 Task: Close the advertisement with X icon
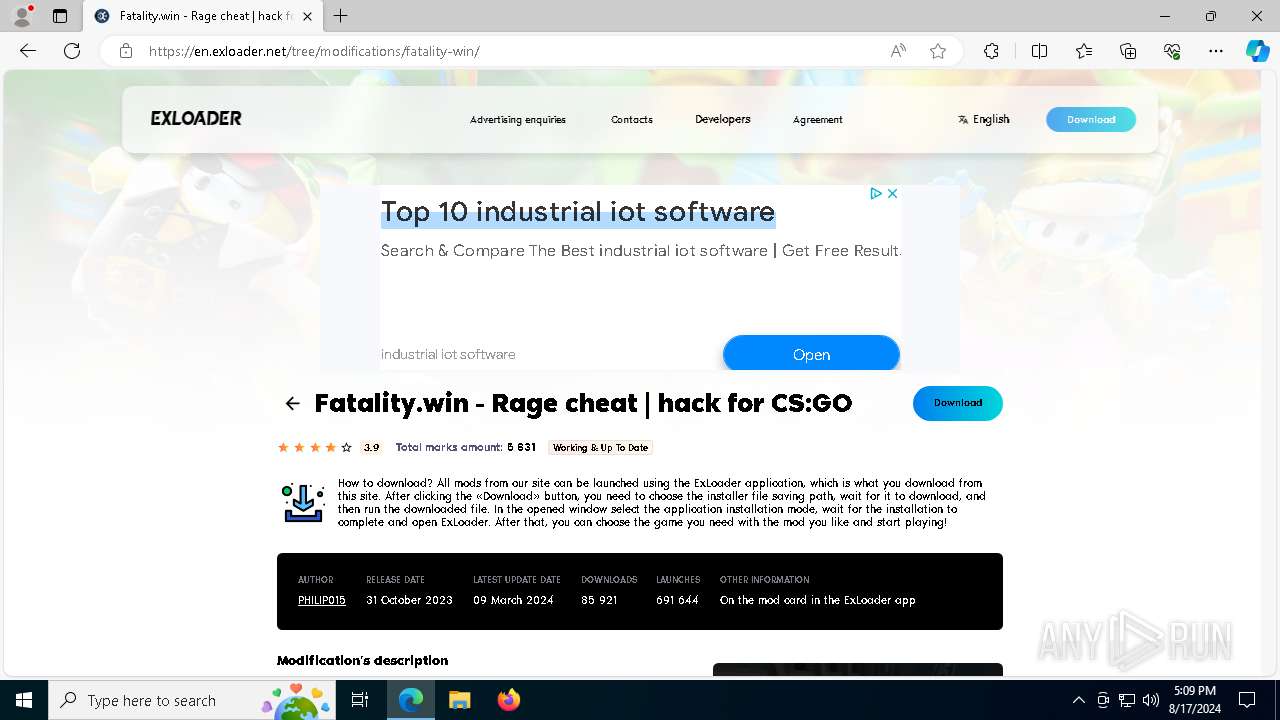coord(892,194)
